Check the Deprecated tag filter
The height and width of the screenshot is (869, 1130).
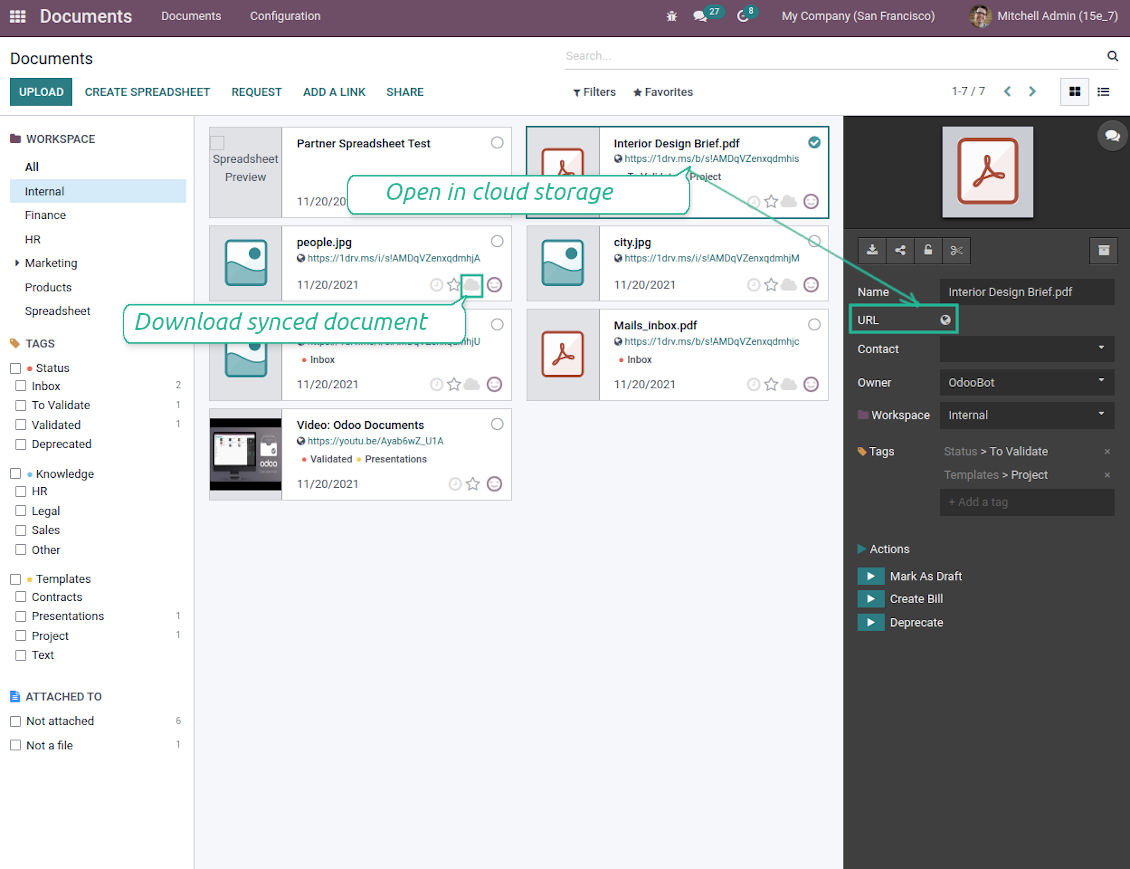[x=21, y=444]
